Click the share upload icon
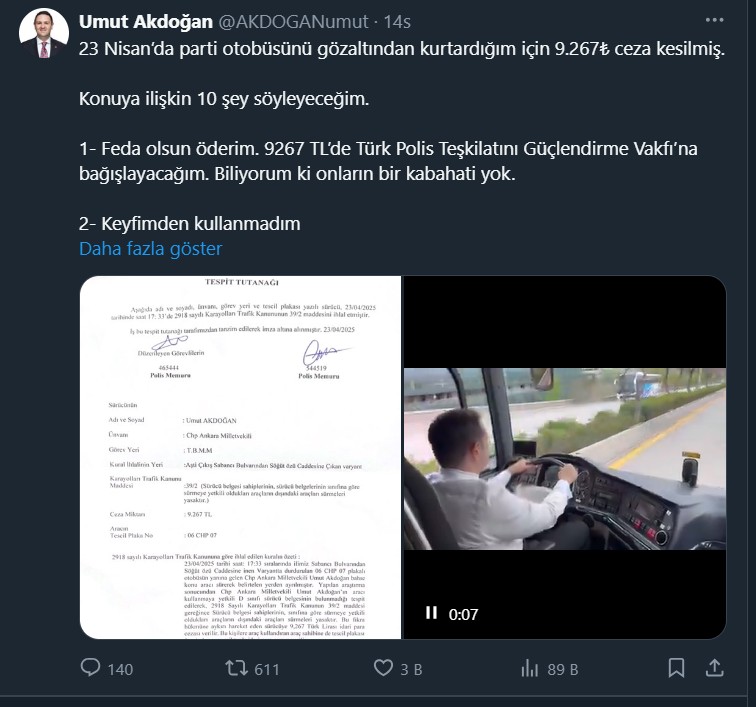756x707 pixels. click(715, 668)
